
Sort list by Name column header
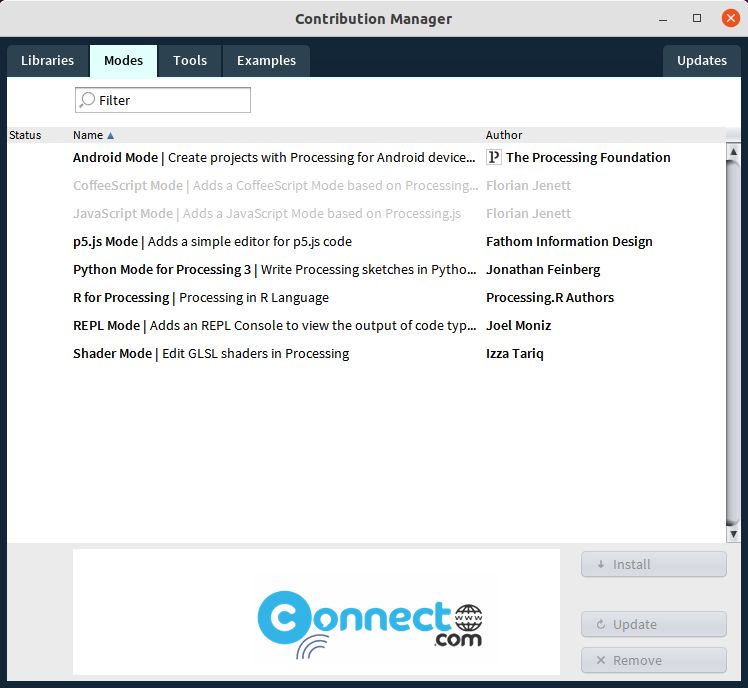click(x=88, y=135)
